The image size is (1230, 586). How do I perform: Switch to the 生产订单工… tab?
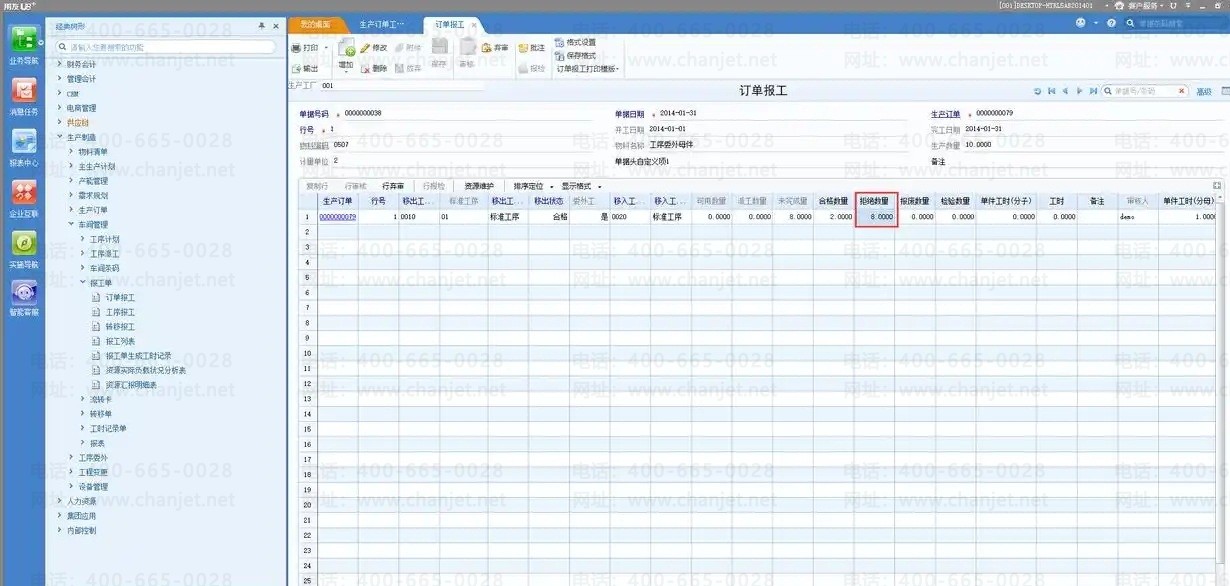tap(382, 24)
